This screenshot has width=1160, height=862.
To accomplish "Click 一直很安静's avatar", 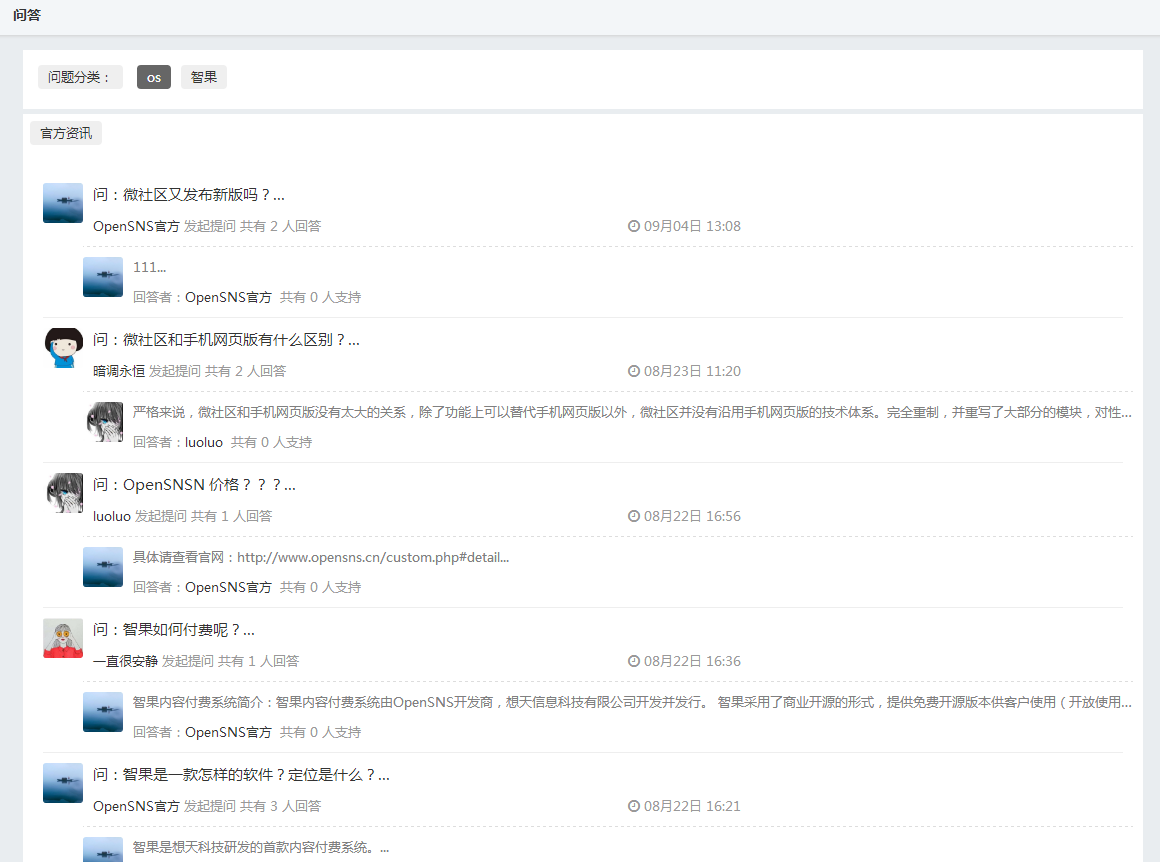I will click(x=63, y=638).
